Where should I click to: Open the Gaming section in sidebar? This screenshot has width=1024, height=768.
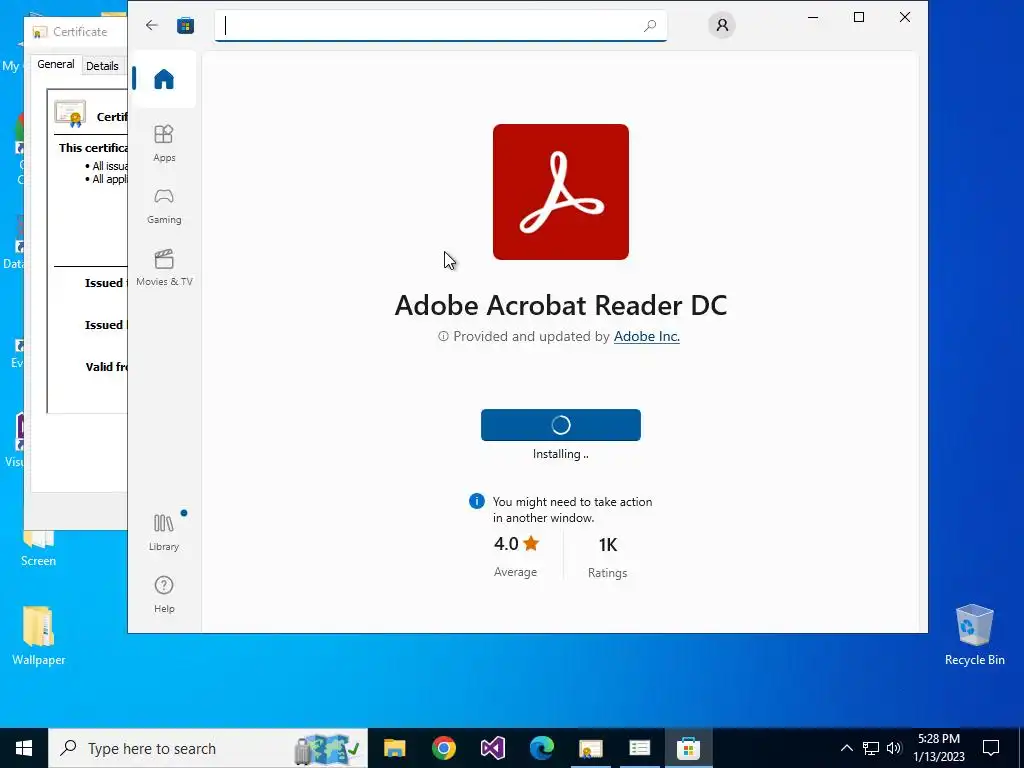164,206
